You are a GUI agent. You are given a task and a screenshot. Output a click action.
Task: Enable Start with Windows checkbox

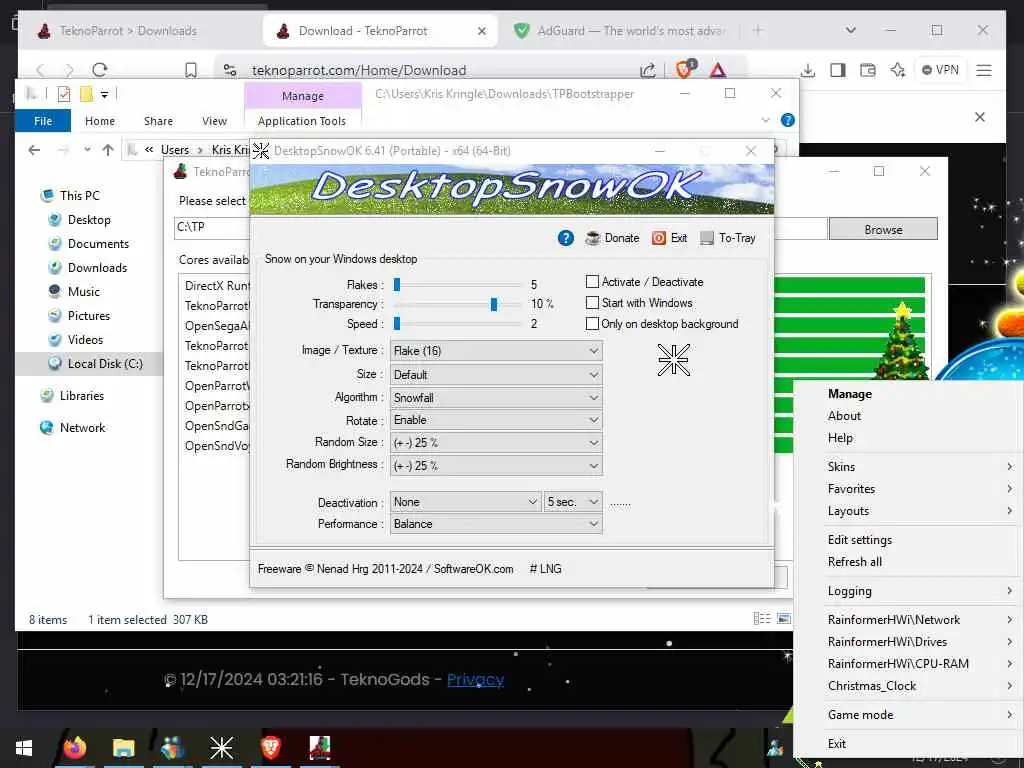(592, 302)
